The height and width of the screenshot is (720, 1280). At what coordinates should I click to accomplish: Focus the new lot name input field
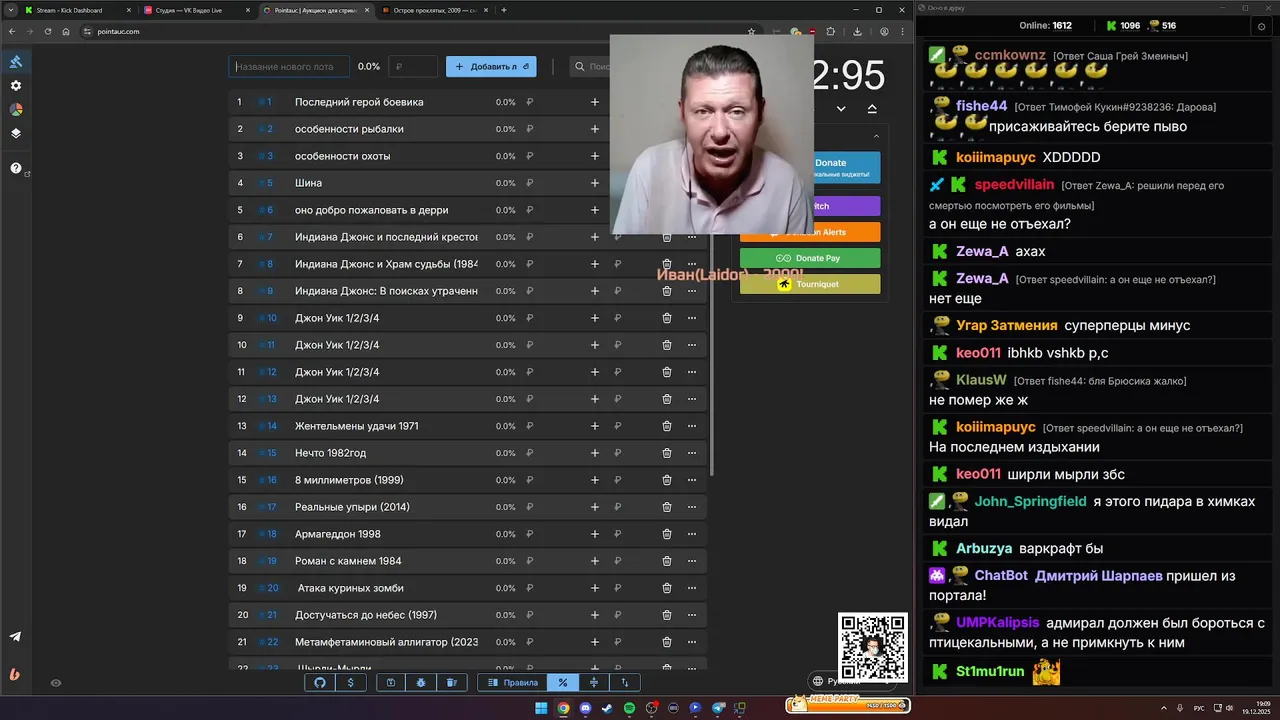[x=289, y=67]
